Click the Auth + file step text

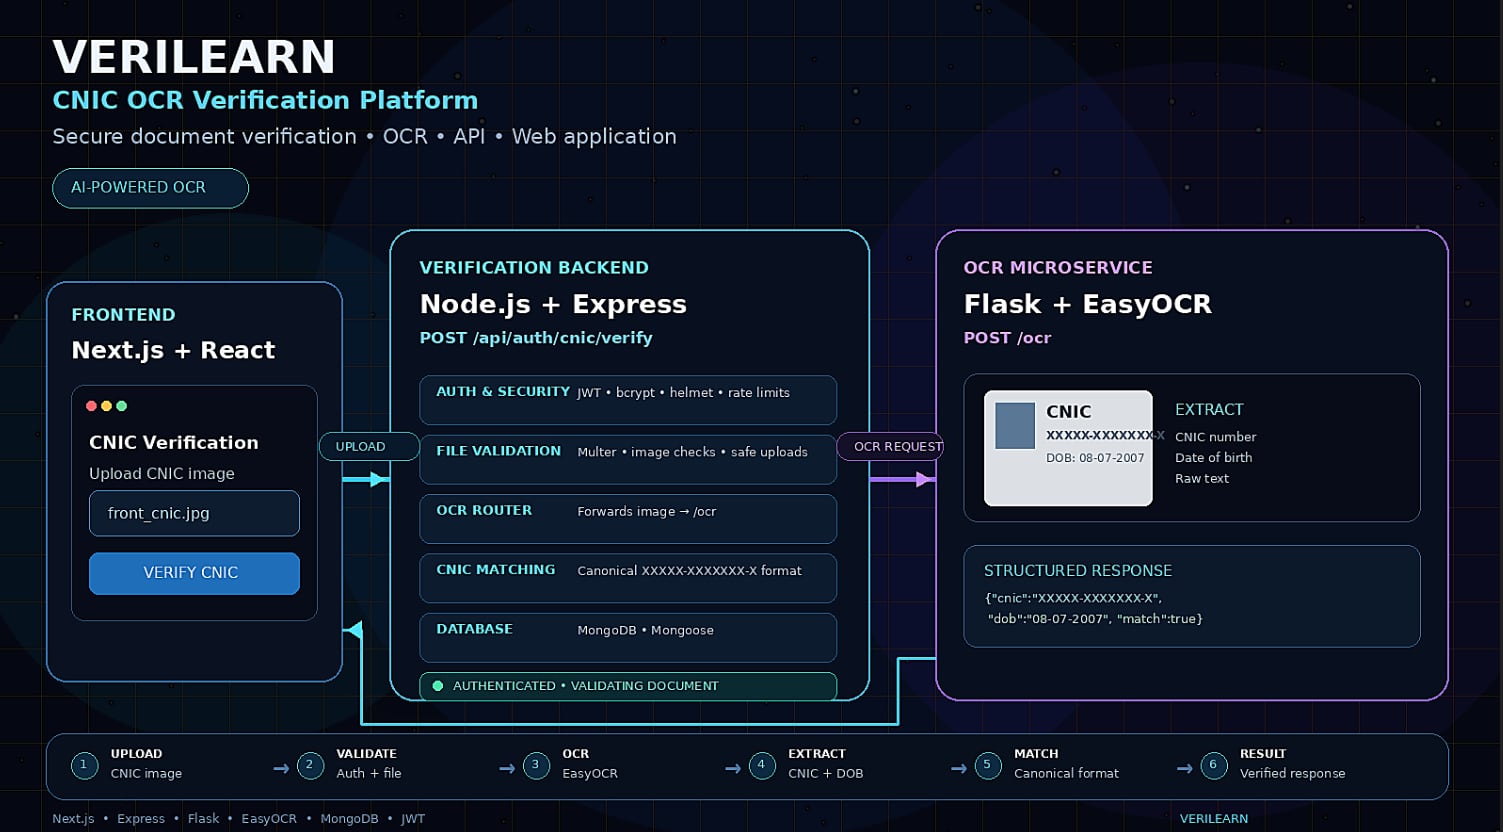tap(368, 774)
